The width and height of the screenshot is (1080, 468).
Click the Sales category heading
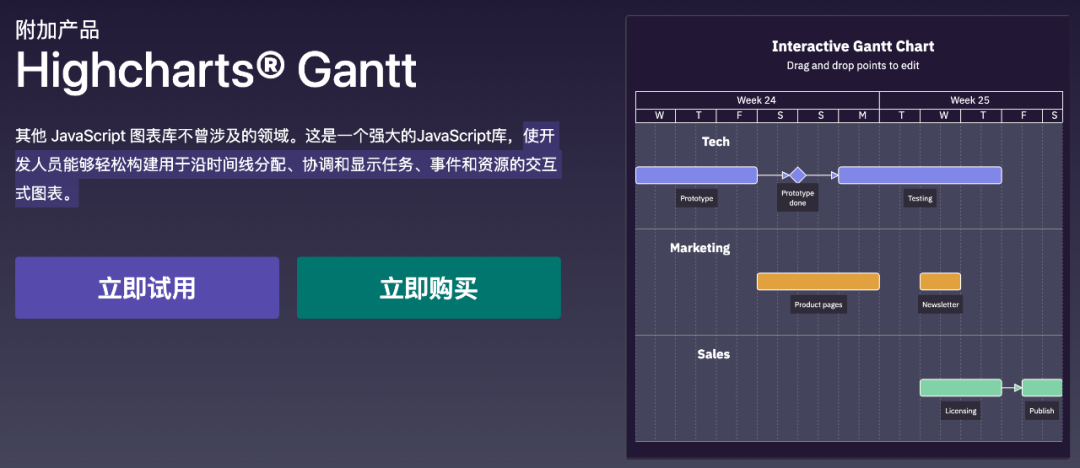coord(714,354)
